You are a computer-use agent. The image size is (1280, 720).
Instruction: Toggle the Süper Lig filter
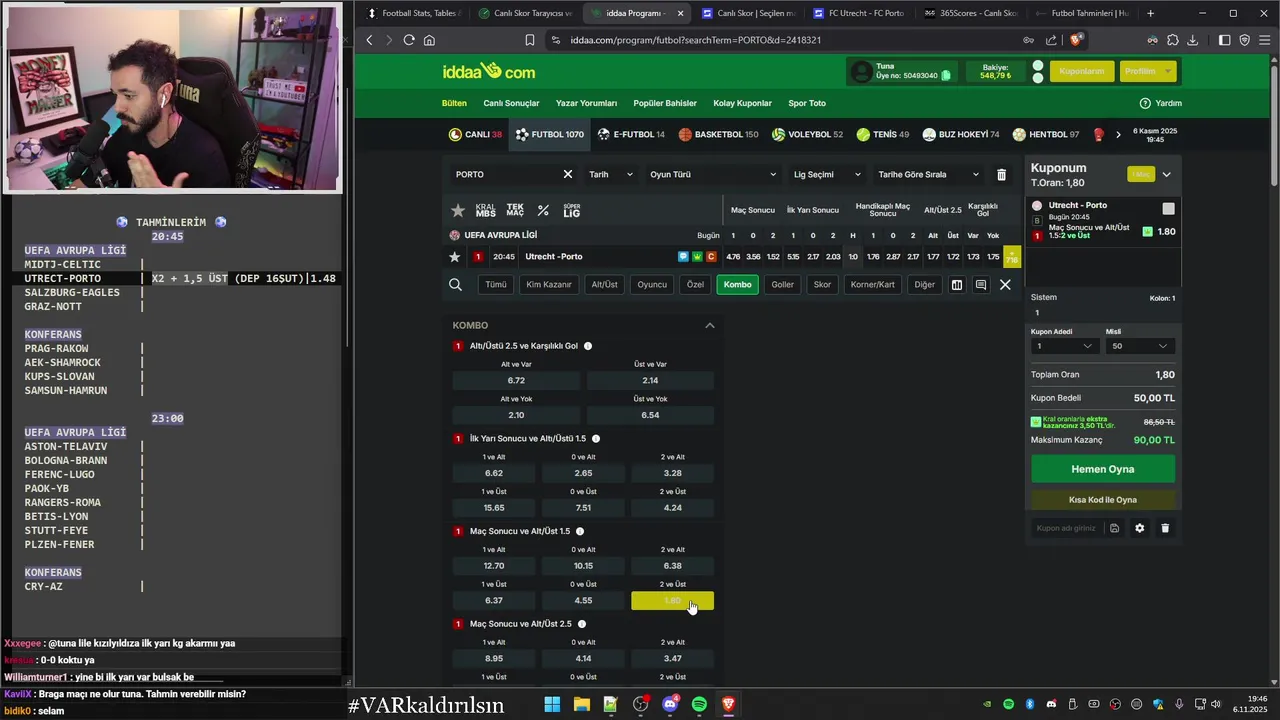click(x=571, y=210)
